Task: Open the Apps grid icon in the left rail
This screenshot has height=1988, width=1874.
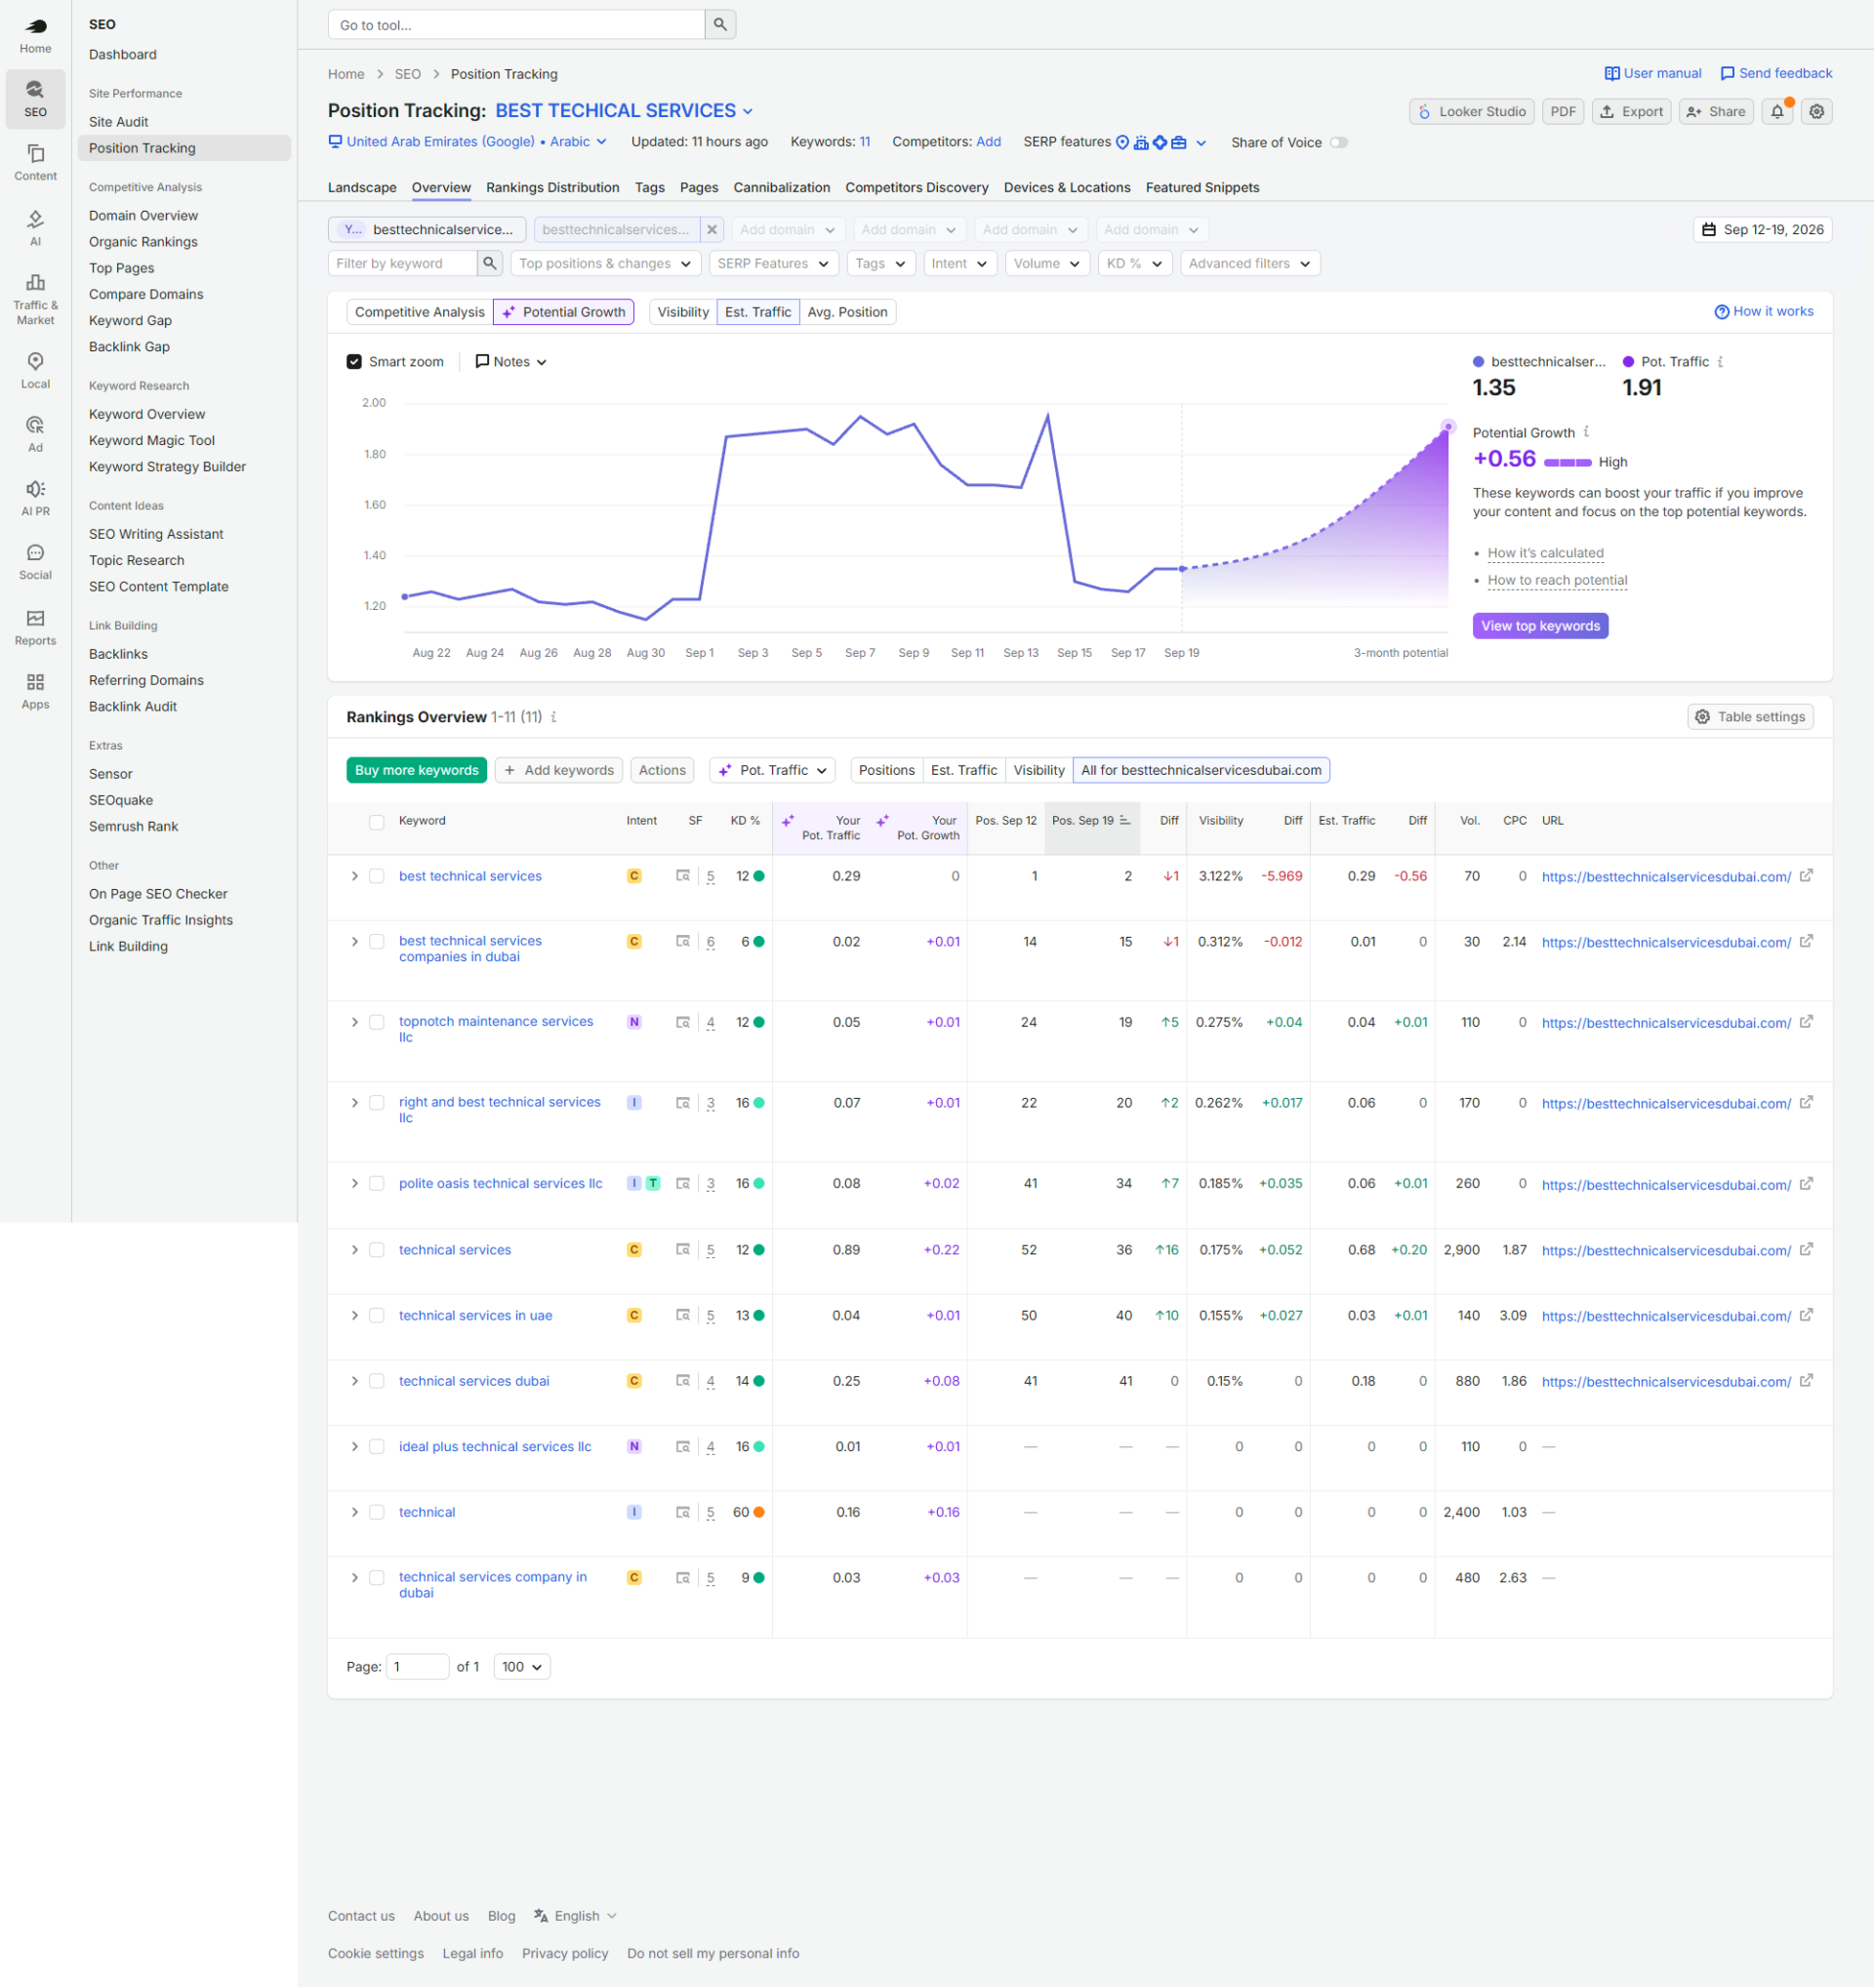Action: (x=35, y=691)
